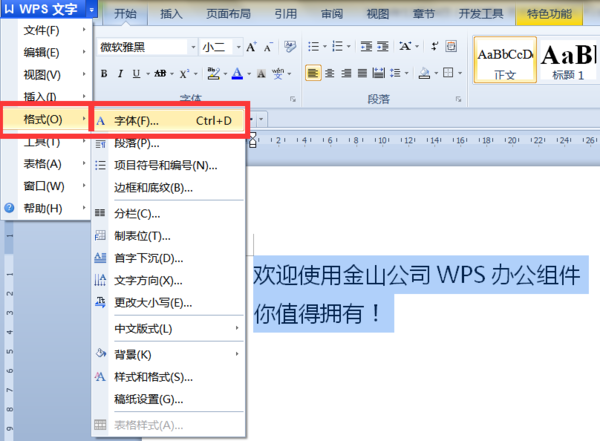Click bullets and numbering menu icon
Screen dimensions: 600x441
[100, 165]
